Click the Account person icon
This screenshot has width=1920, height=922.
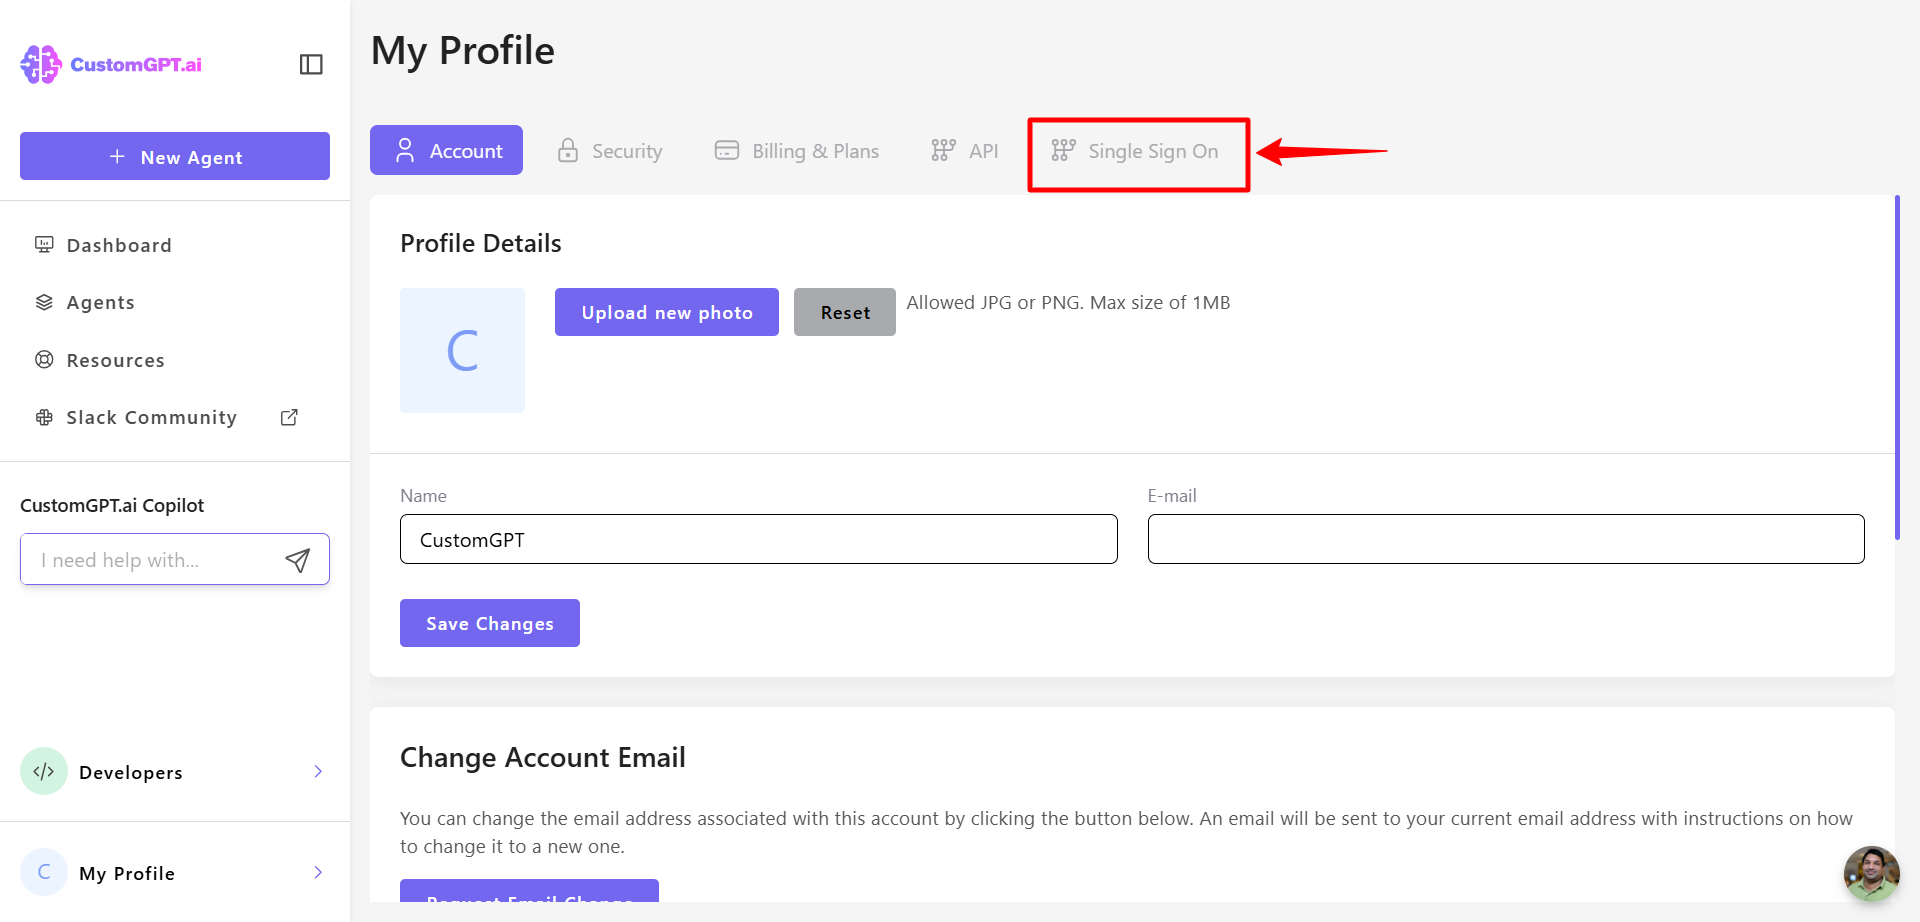coord(405,151)
